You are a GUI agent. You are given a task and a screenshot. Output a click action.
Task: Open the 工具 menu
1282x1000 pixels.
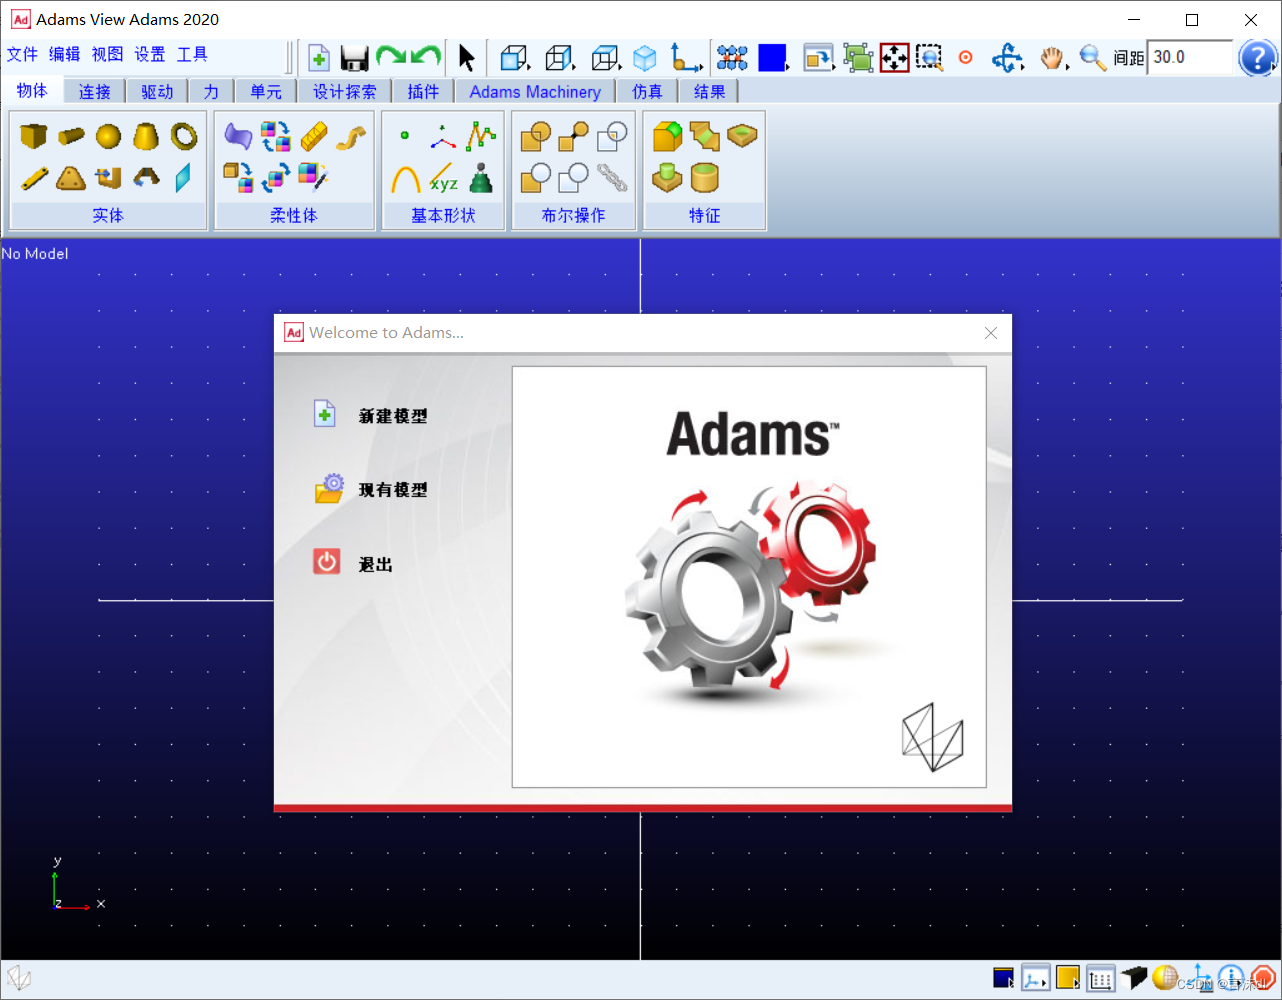tap(192, 54)
